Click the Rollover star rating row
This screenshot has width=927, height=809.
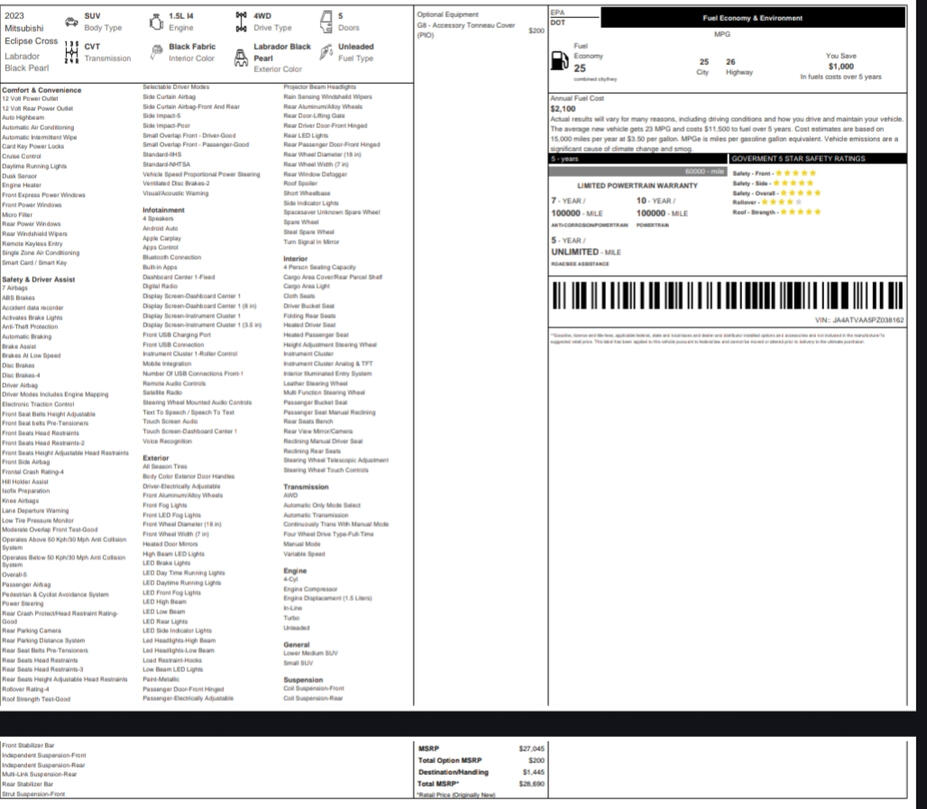767,202
